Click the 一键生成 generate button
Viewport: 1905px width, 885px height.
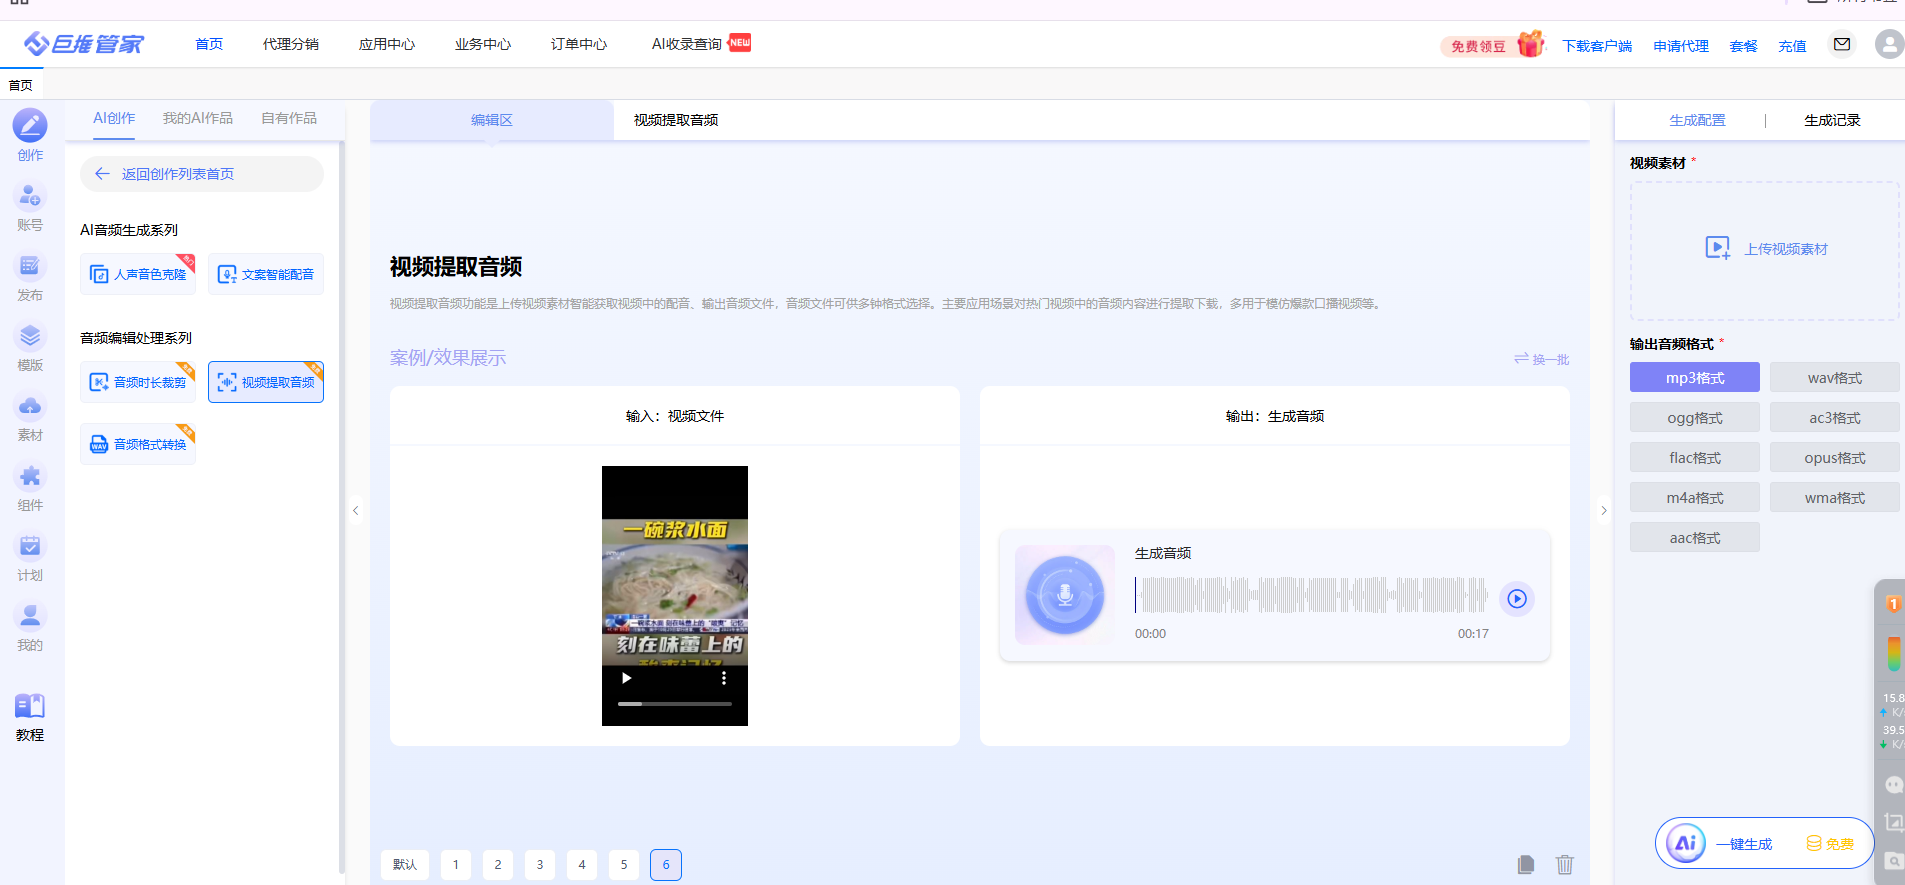coord(1743,844)
